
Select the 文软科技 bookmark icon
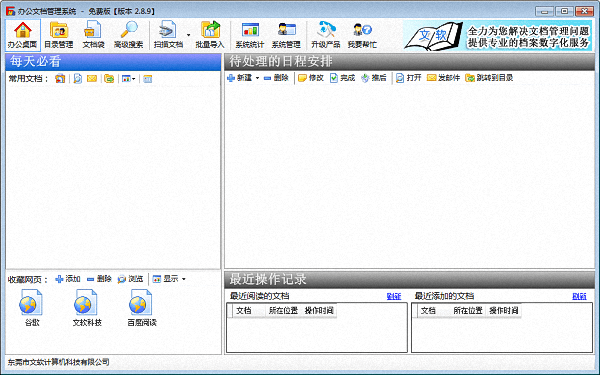(87, 308)
